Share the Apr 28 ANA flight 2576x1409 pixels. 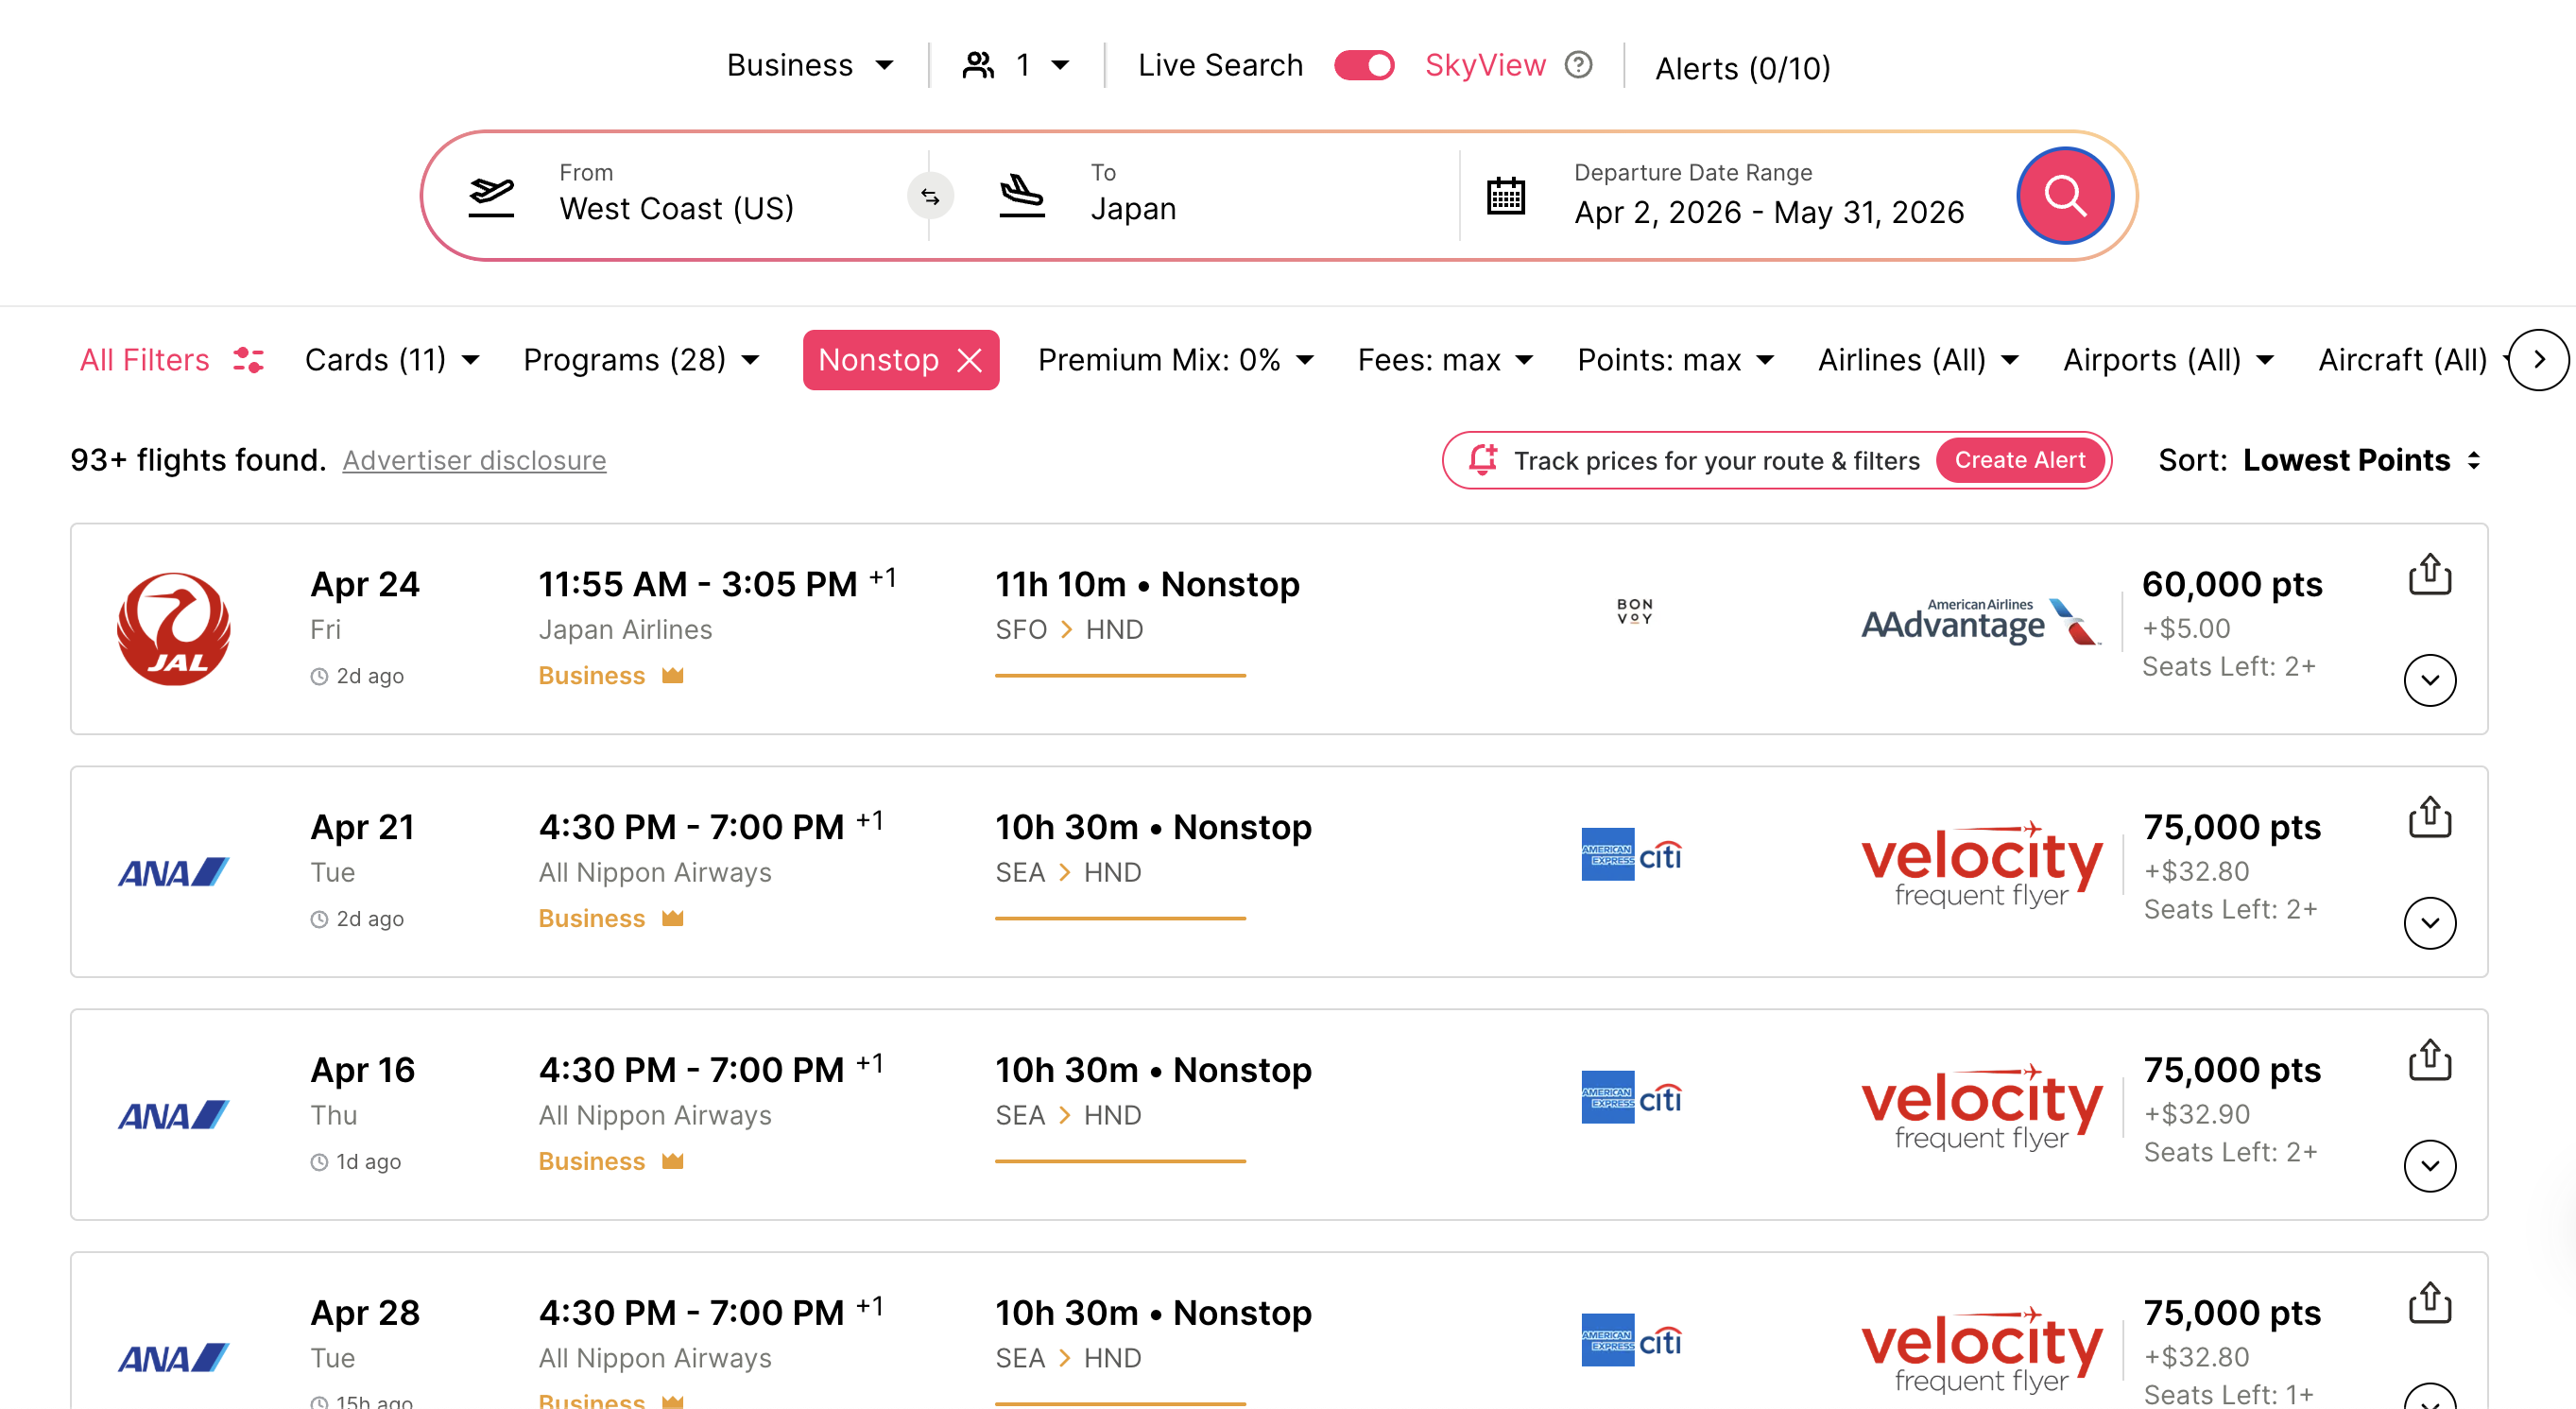point(2429,1303)
